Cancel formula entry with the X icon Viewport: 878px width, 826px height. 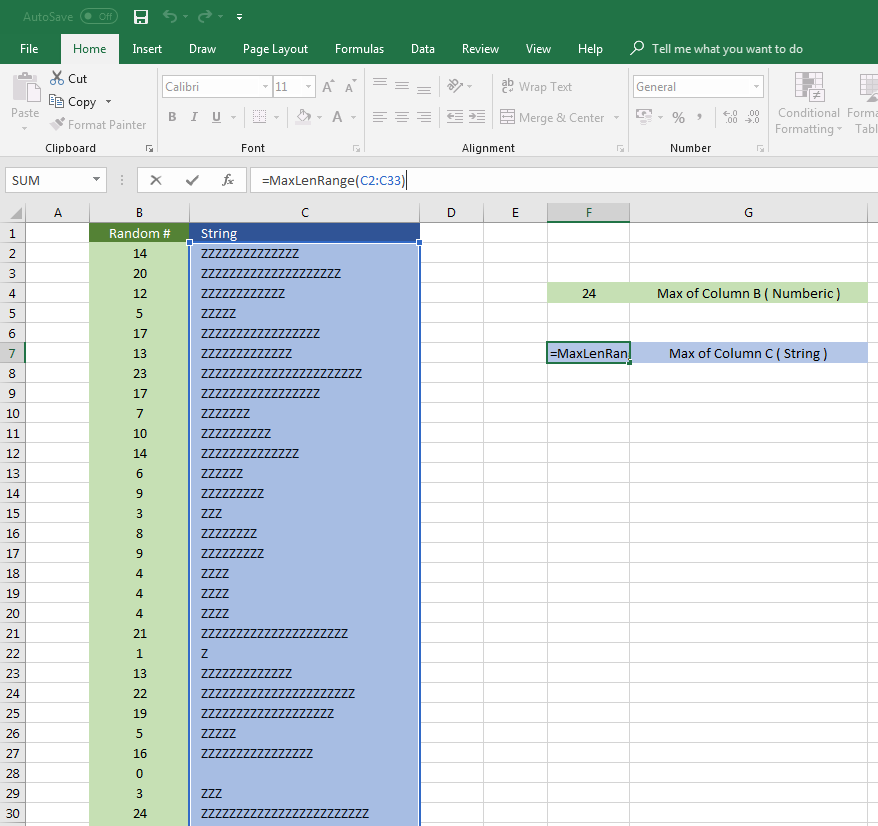click(x=156, y=180)
